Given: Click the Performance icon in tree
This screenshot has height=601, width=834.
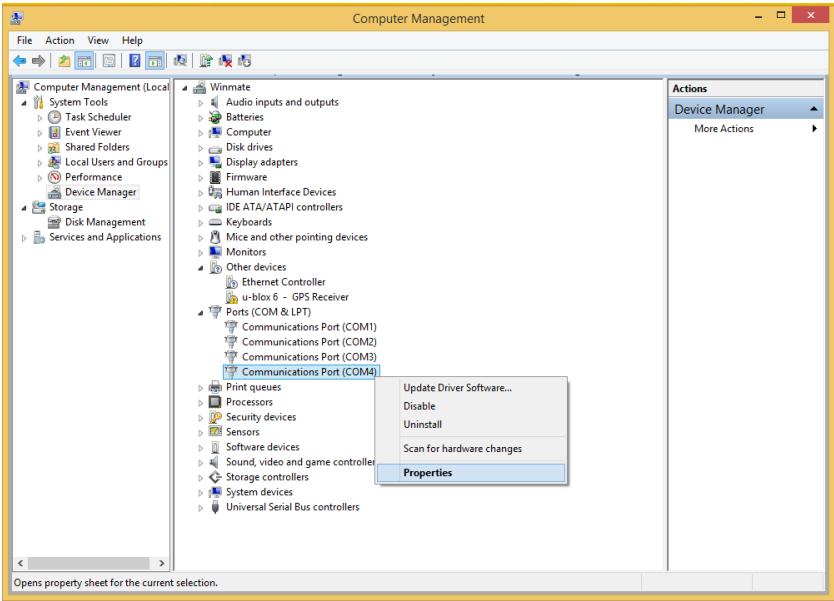Looking at the screenshot, I should pos(55,177).
